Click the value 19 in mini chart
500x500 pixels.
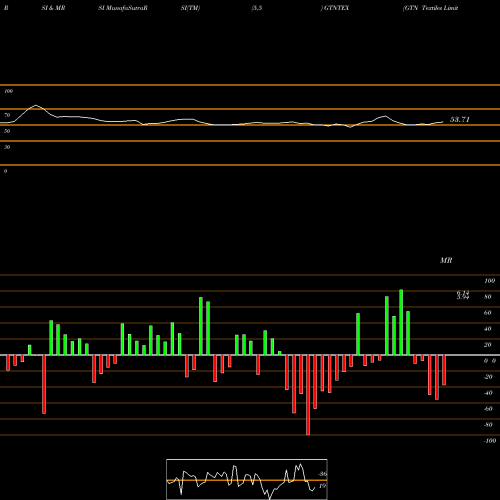pyautogui.click(x=322, y=486)
